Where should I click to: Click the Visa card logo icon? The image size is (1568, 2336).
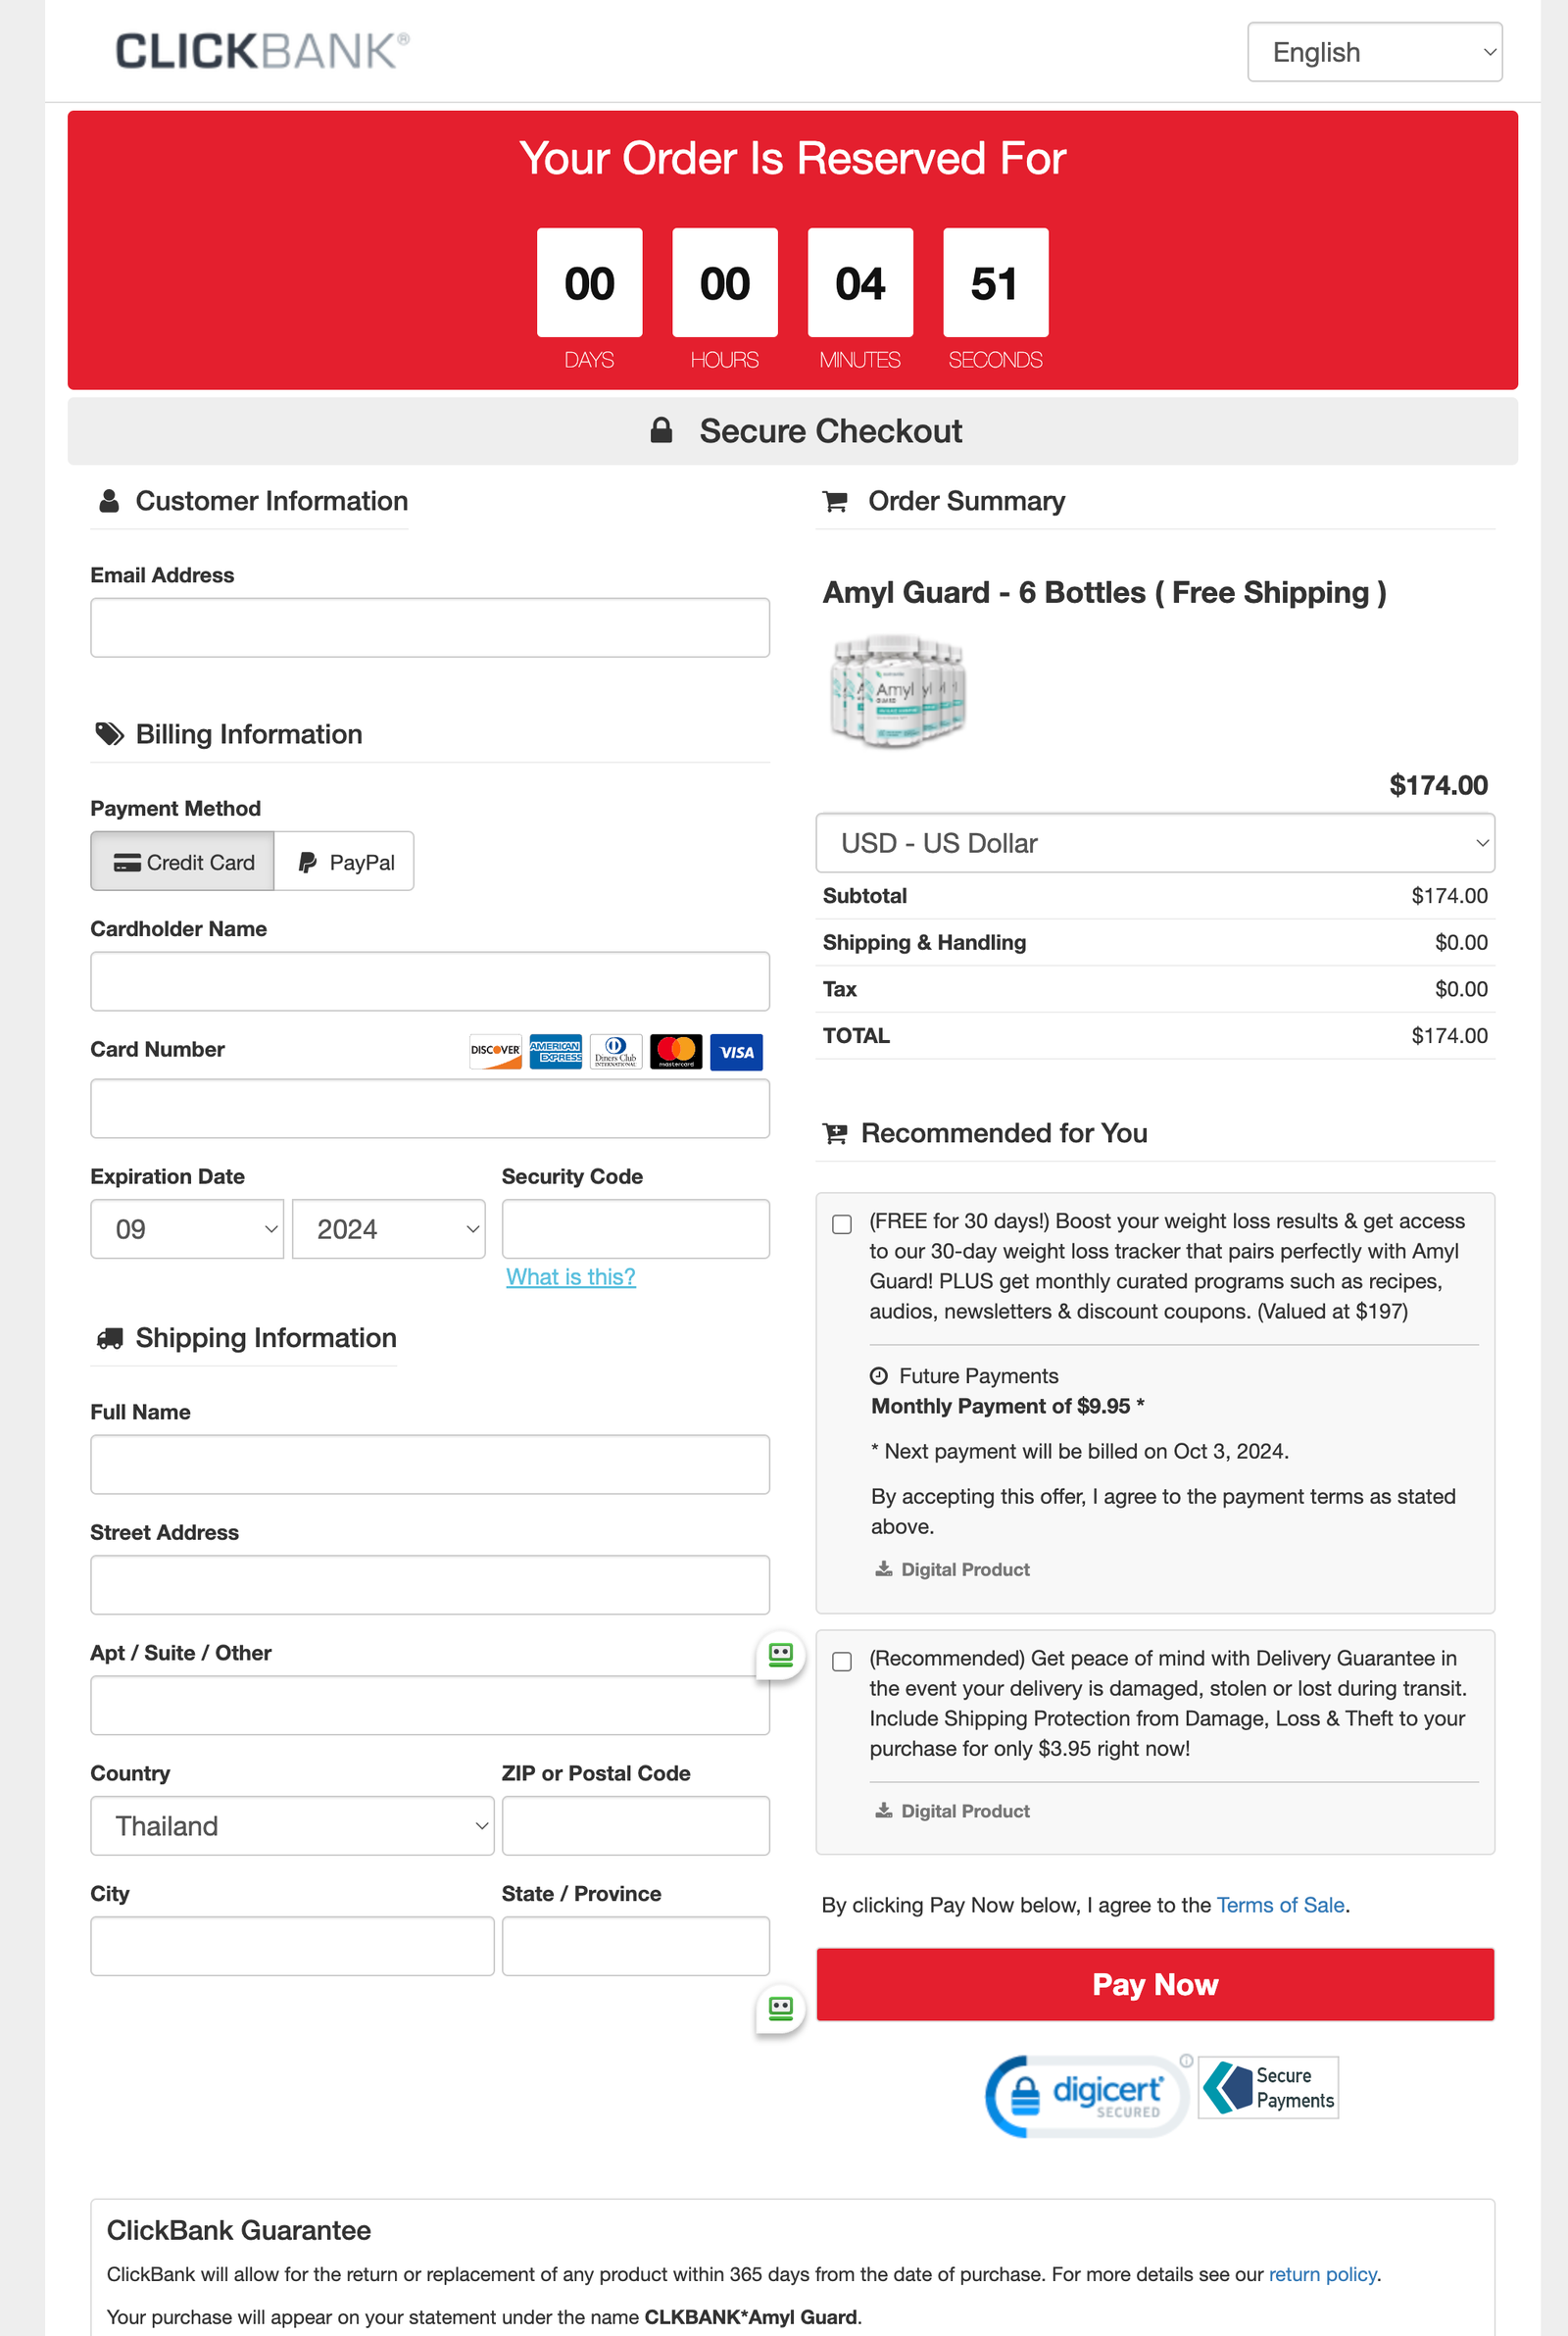(736, 1052)
